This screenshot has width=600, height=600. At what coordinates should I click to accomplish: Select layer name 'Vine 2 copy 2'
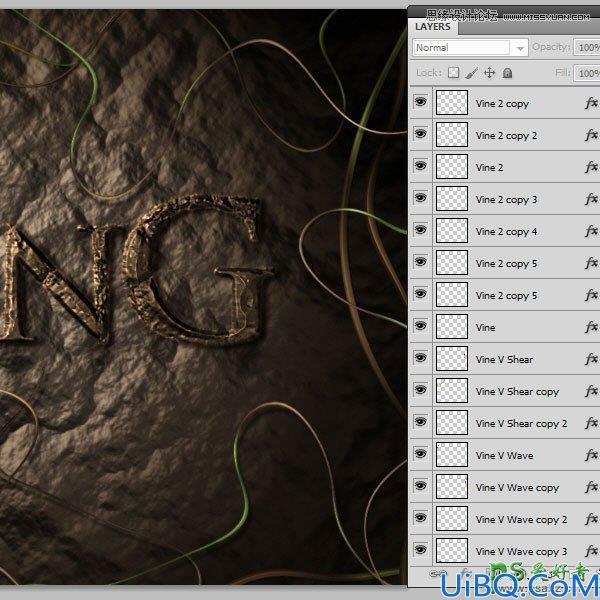point(506,136)
